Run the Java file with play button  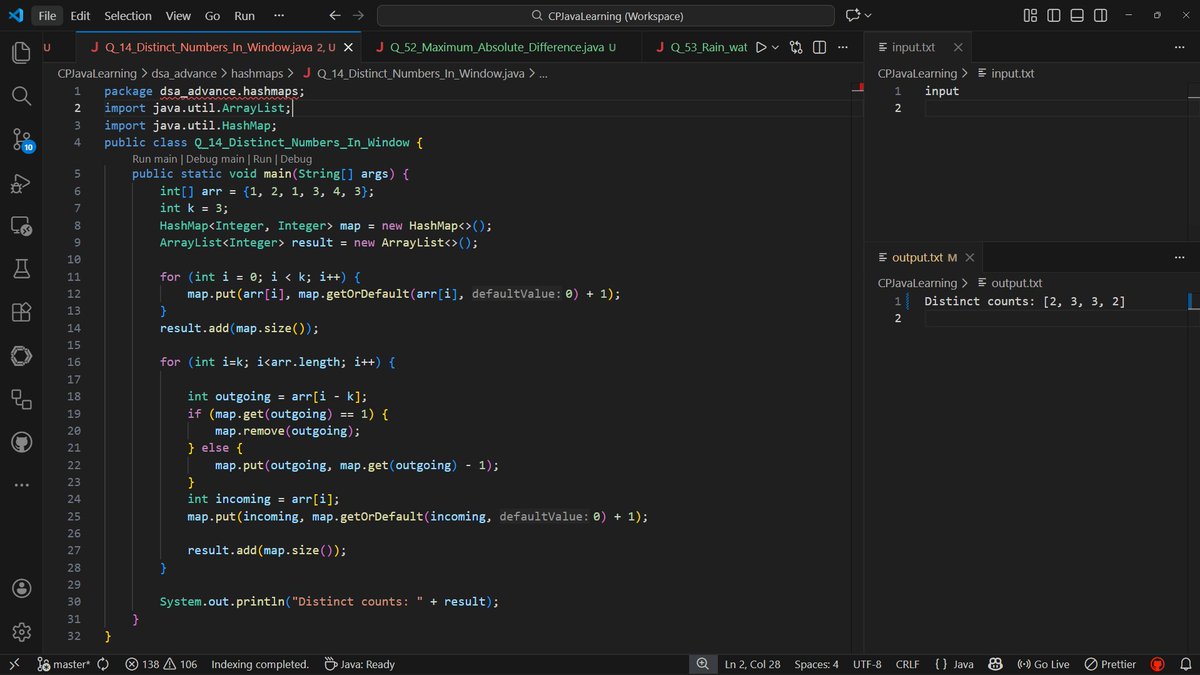tap(761, 47)
